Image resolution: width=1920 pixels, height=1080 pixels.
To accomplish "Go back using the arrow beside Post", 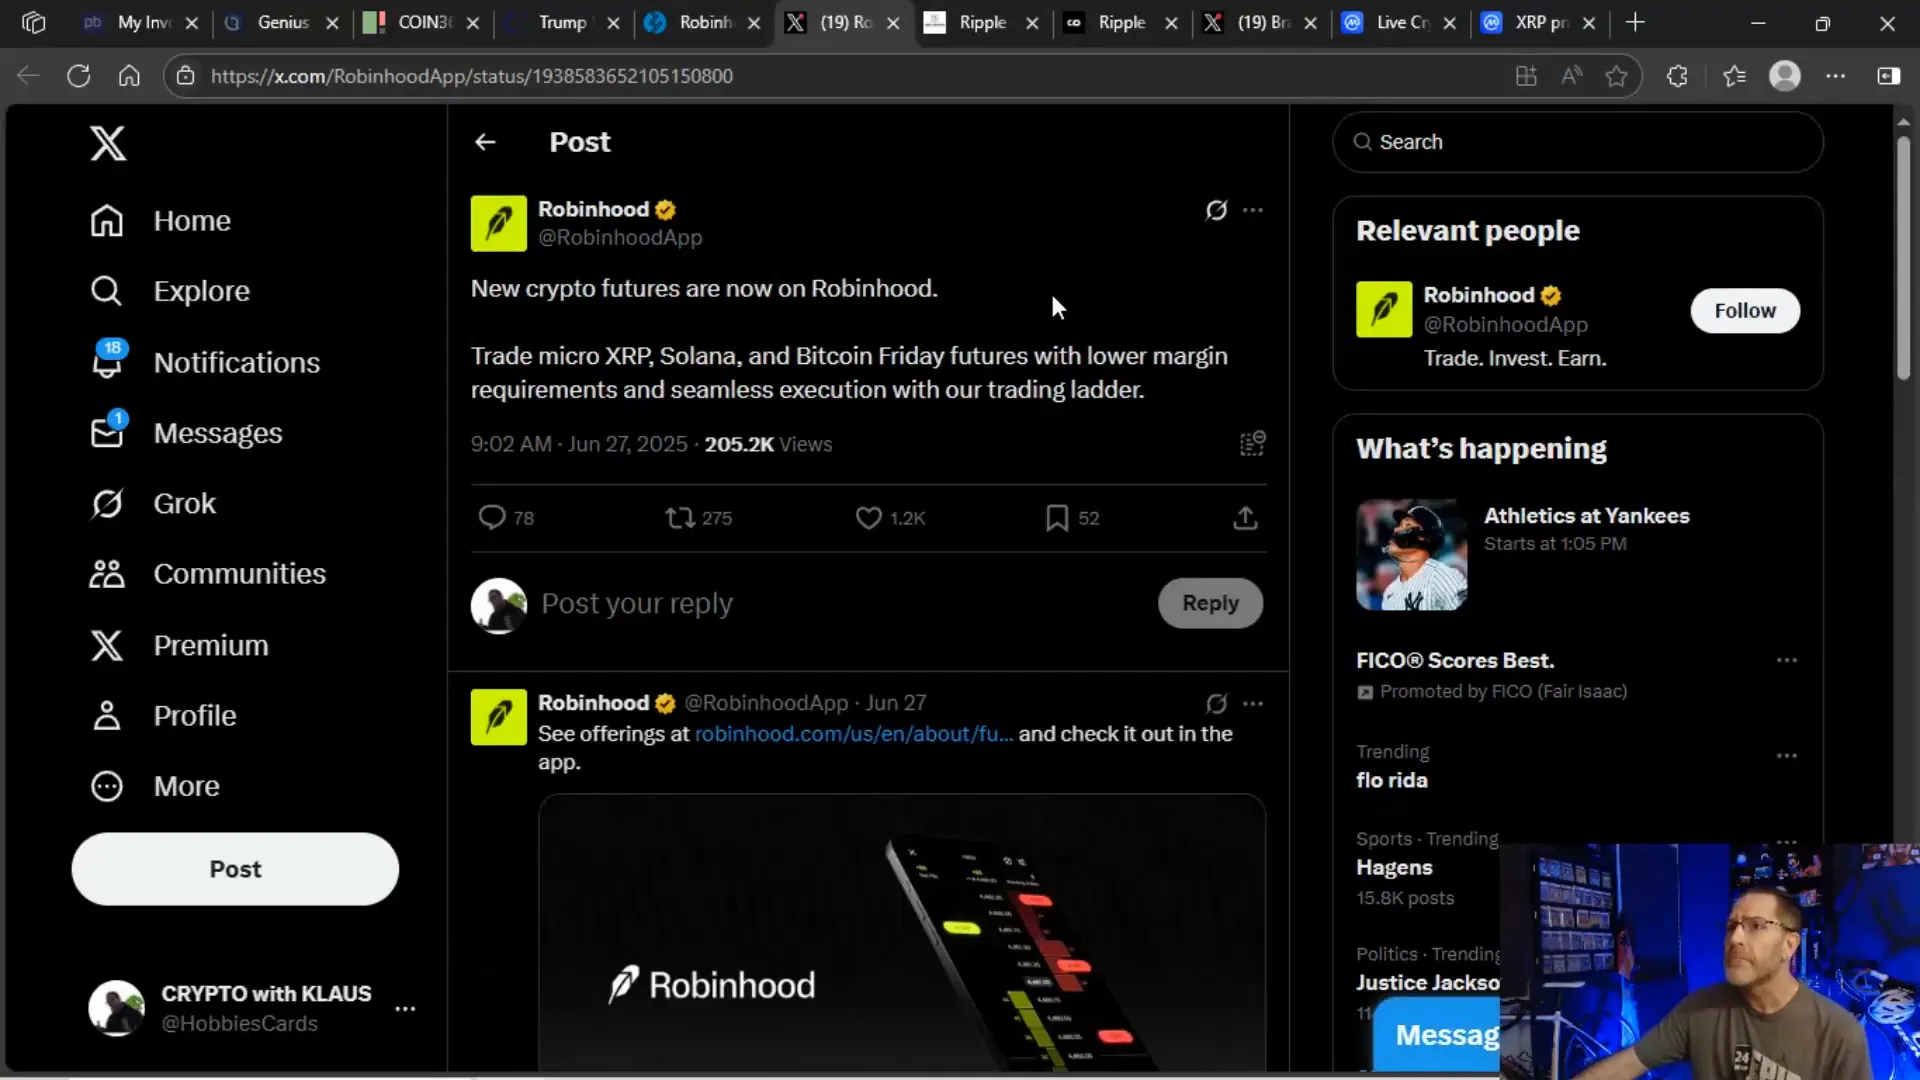I will (485, 143).
